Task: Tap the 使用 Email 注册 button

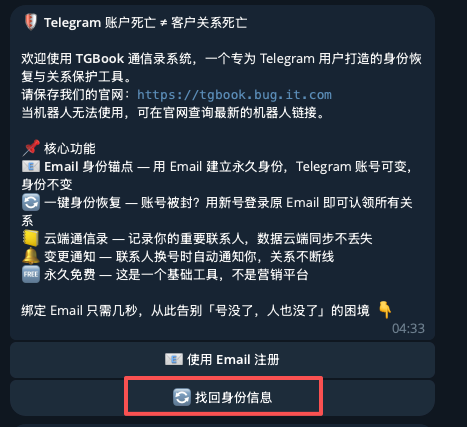Action: (x=222, y=360)
